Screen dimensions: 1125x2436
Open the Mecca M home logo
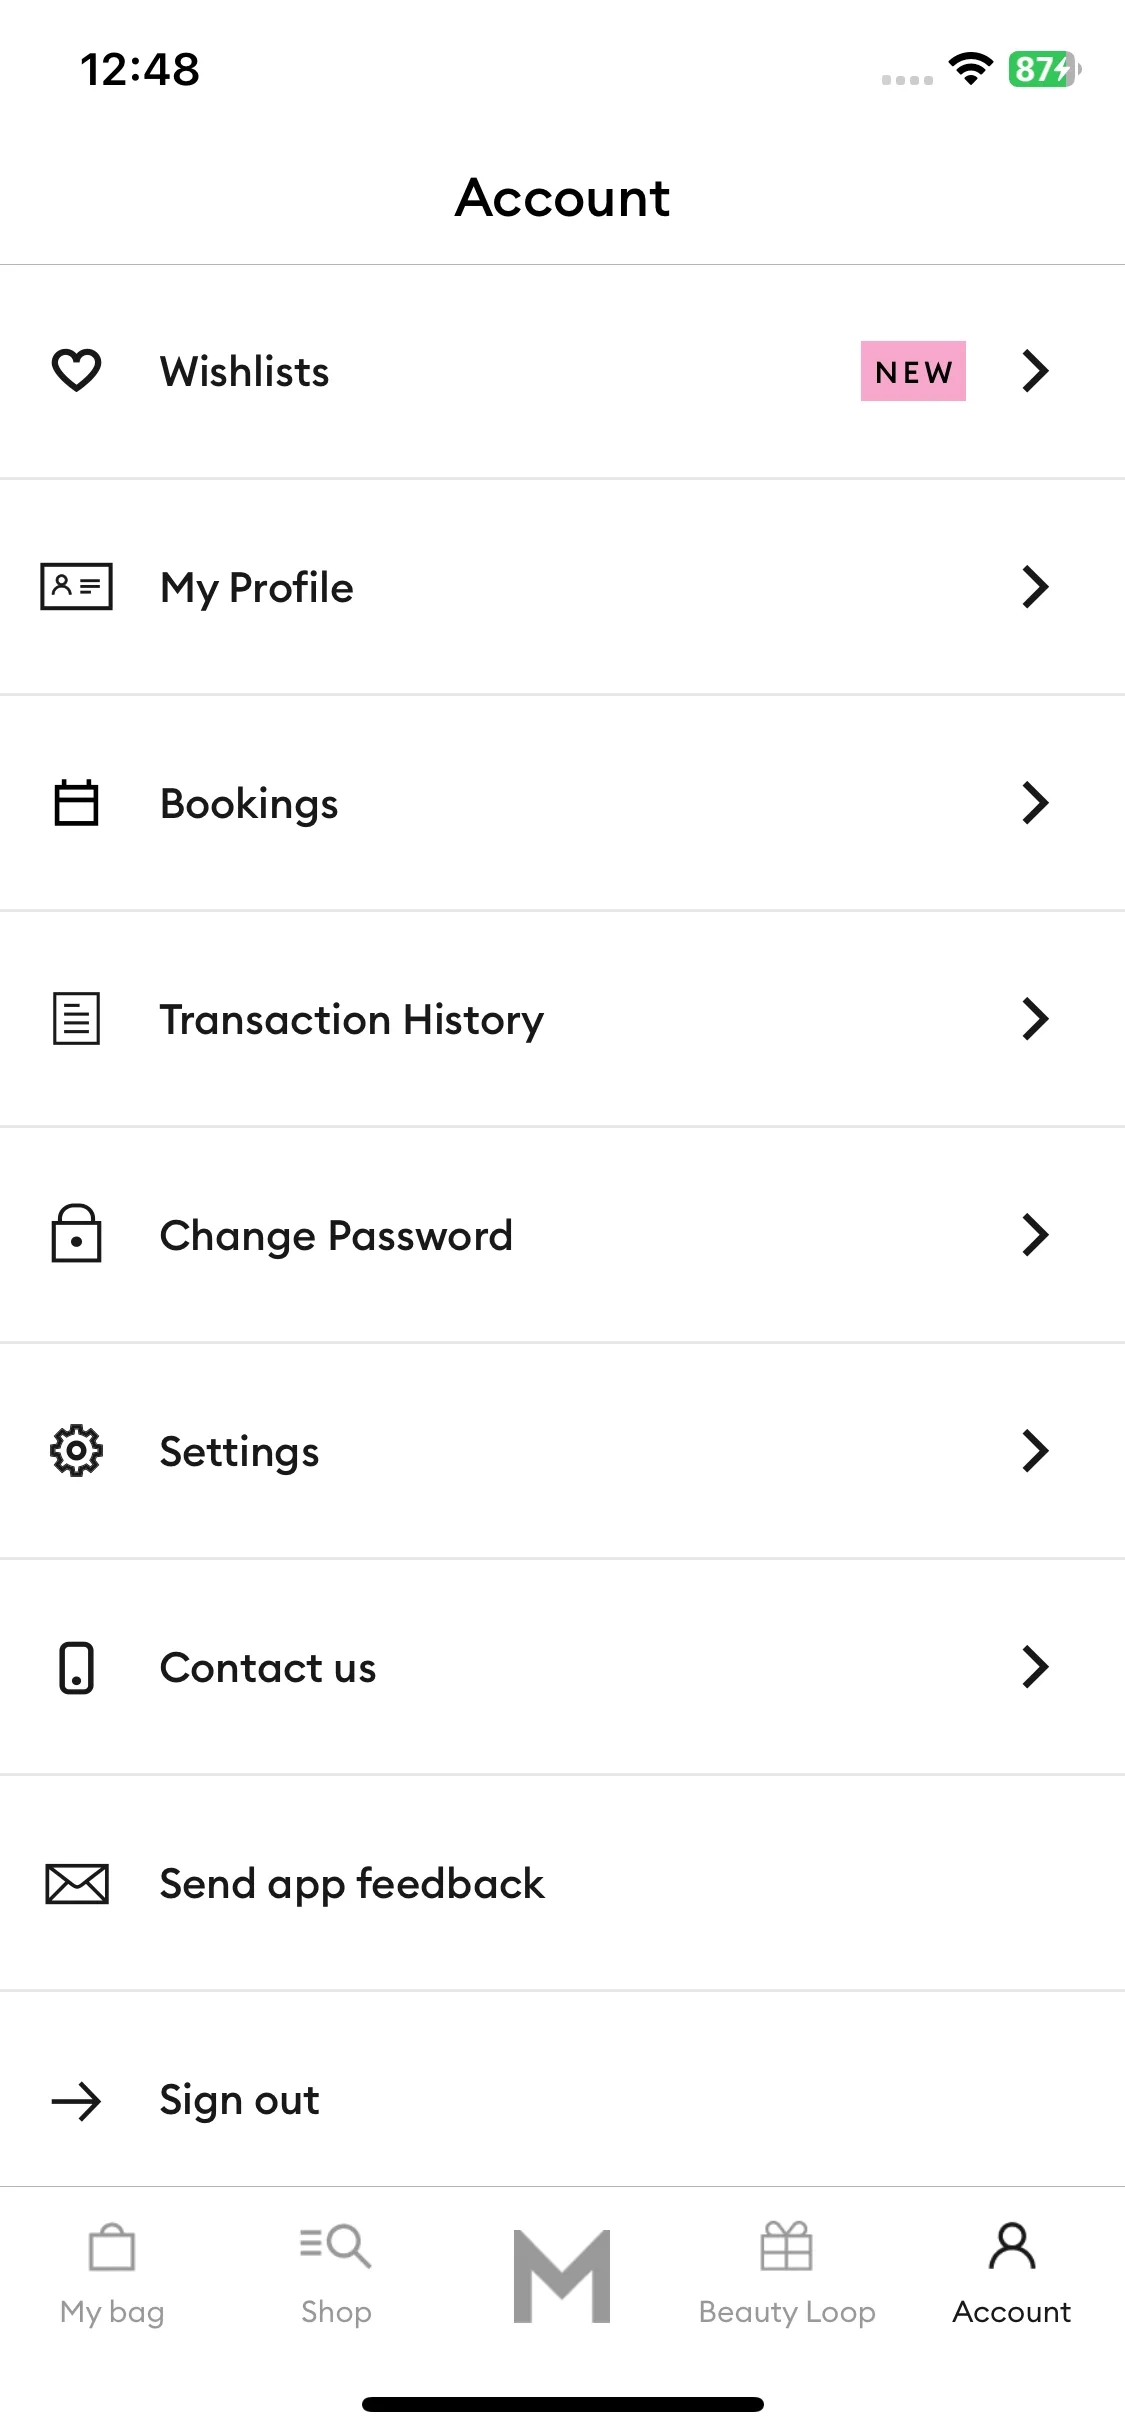click(562, 2276)
